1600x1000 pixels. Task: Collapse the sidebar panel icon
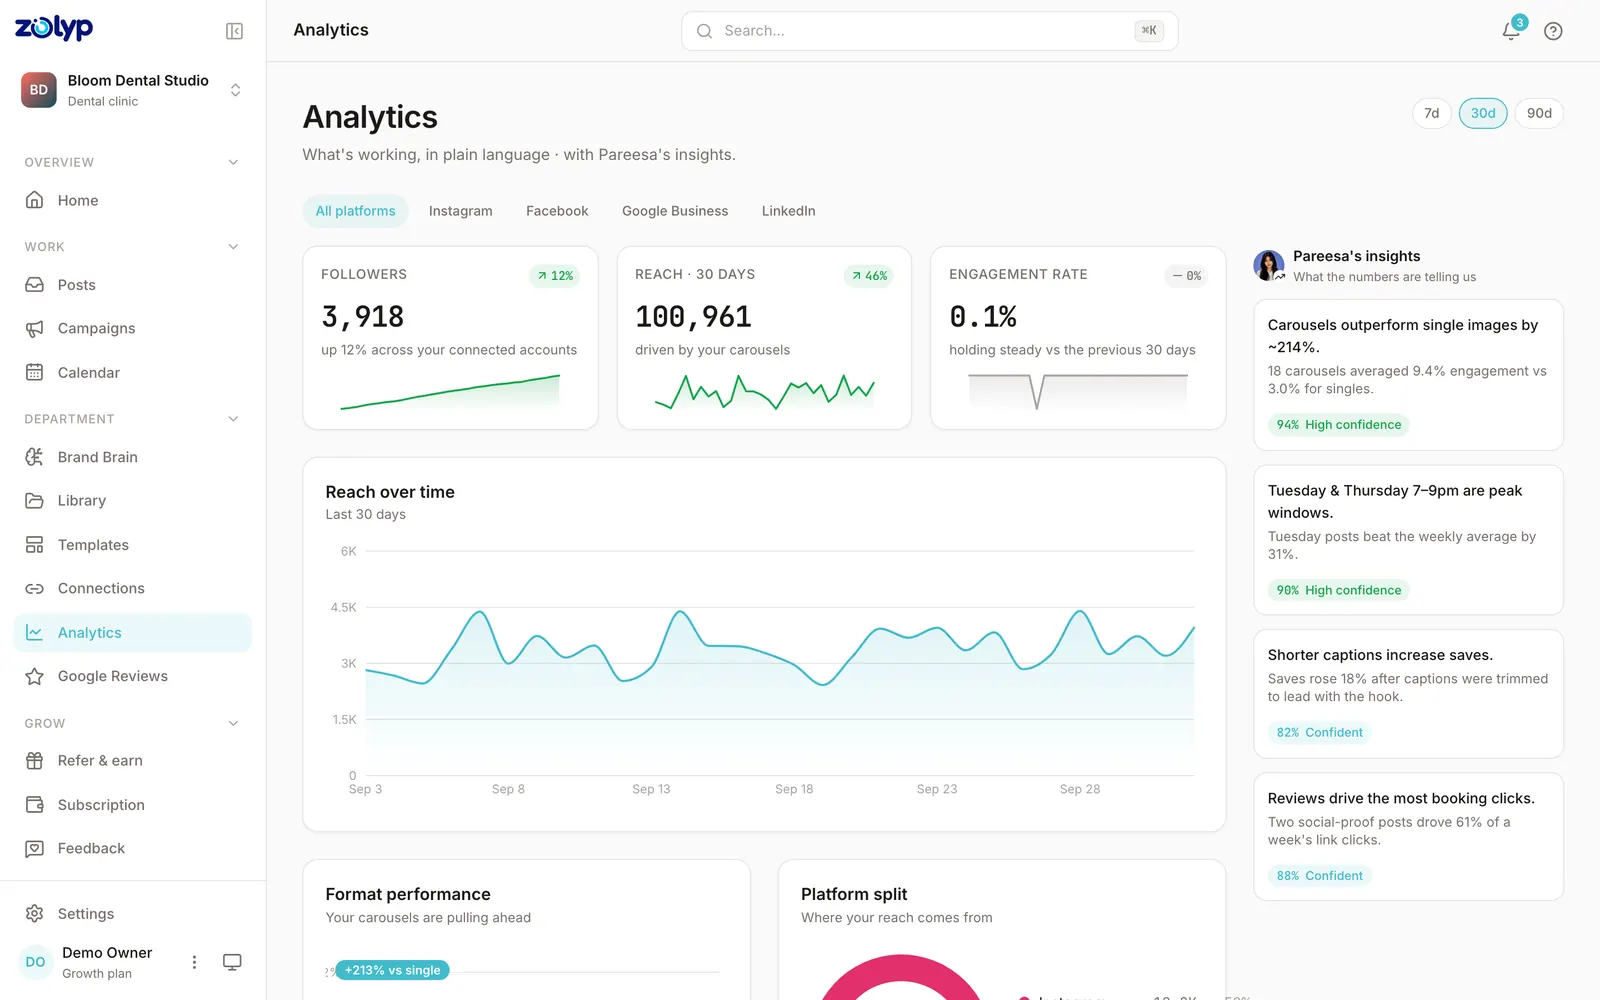pyautogui.click(x=234, y=31)
